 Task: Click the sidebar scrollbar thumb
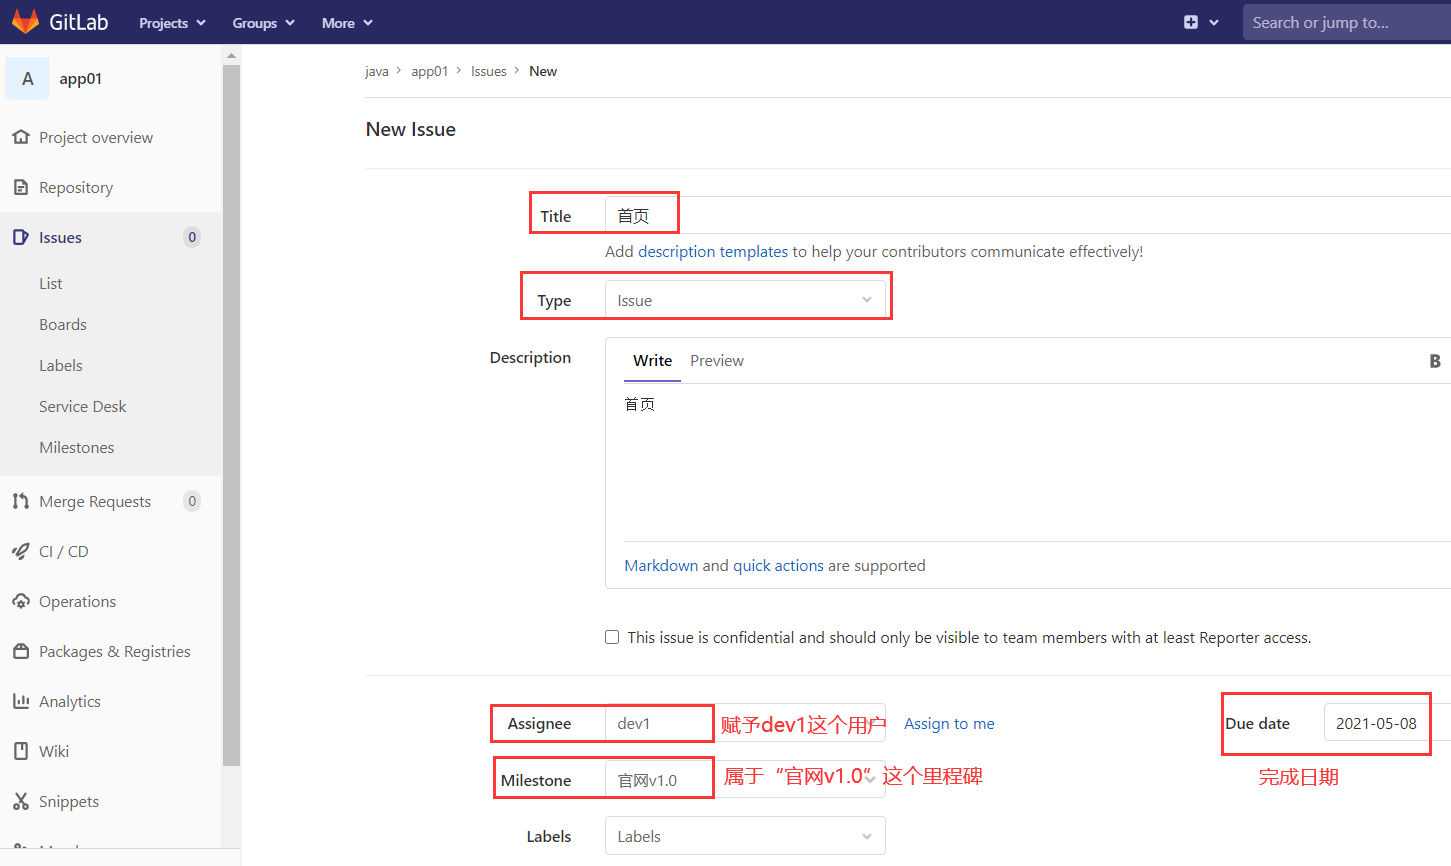(x=232, y=415)
